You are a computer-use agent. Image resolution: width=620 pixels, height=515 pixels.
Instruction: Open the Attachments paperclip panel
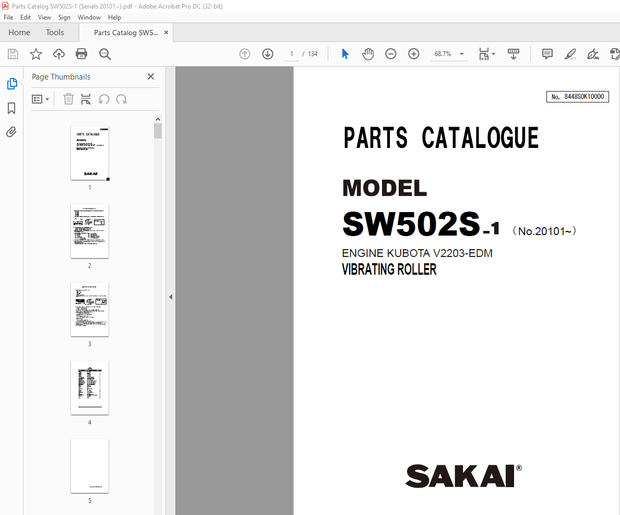pyautogui.click(x=11, y=132)
